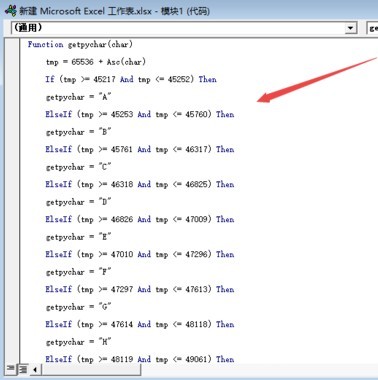Click the horizontal scrollbar left arrow
Image resolution: width=378 pixels, height=380 pixels.
(x=35, y=369)
